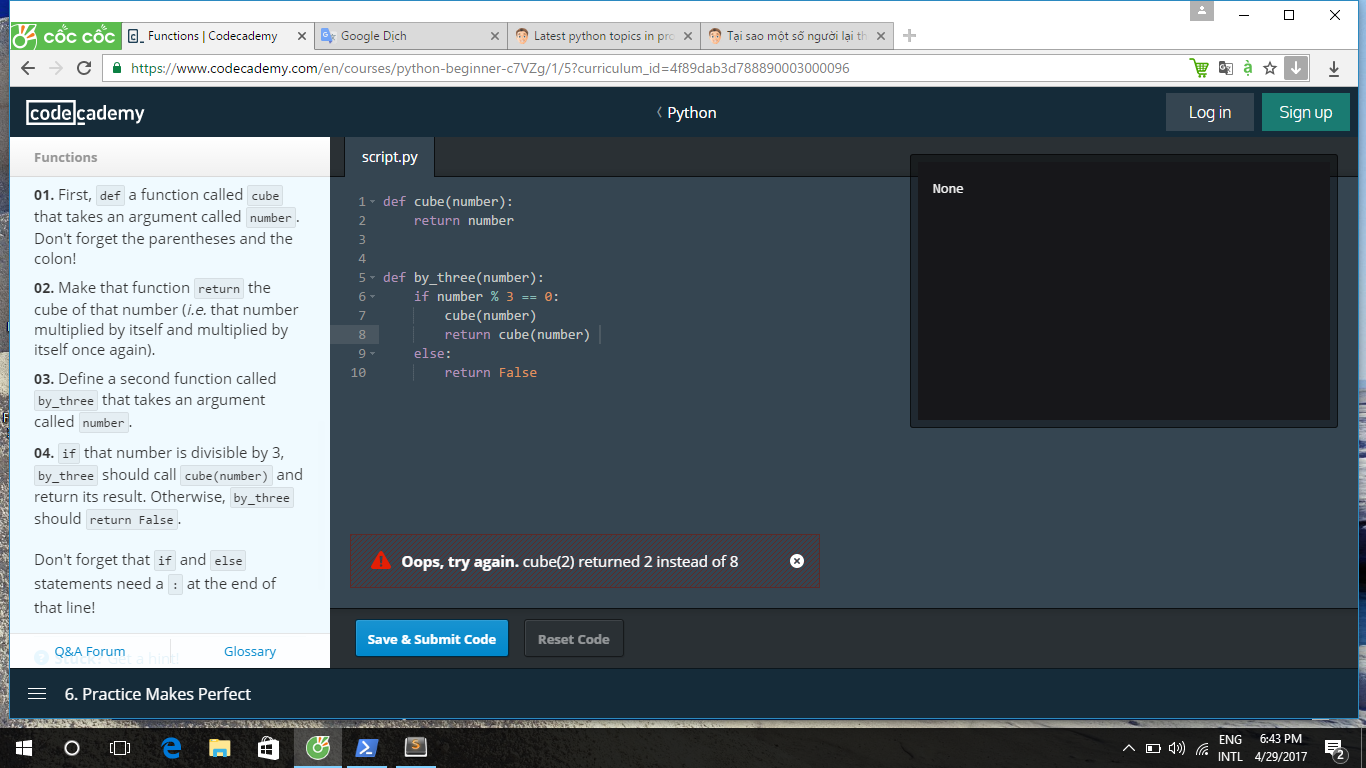1366x768 pixels.
Task: Open the downloads arrow at toolbar's far right
Action: coord(1334,69)
